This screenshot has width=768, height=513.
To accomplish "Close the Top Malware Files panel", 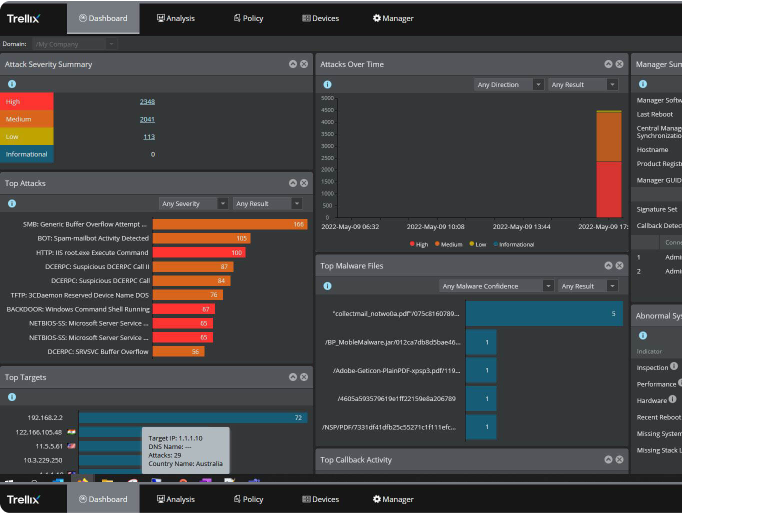I will click(620, 265).
